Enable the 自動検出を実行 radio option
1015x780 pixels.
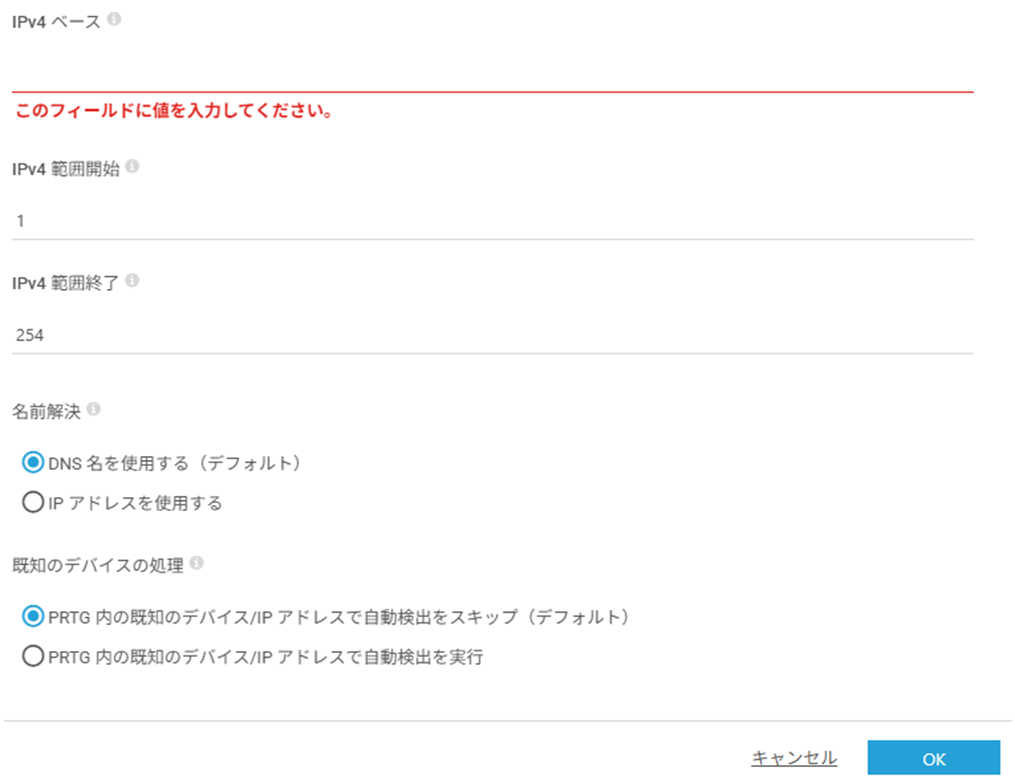coord(33,657)
